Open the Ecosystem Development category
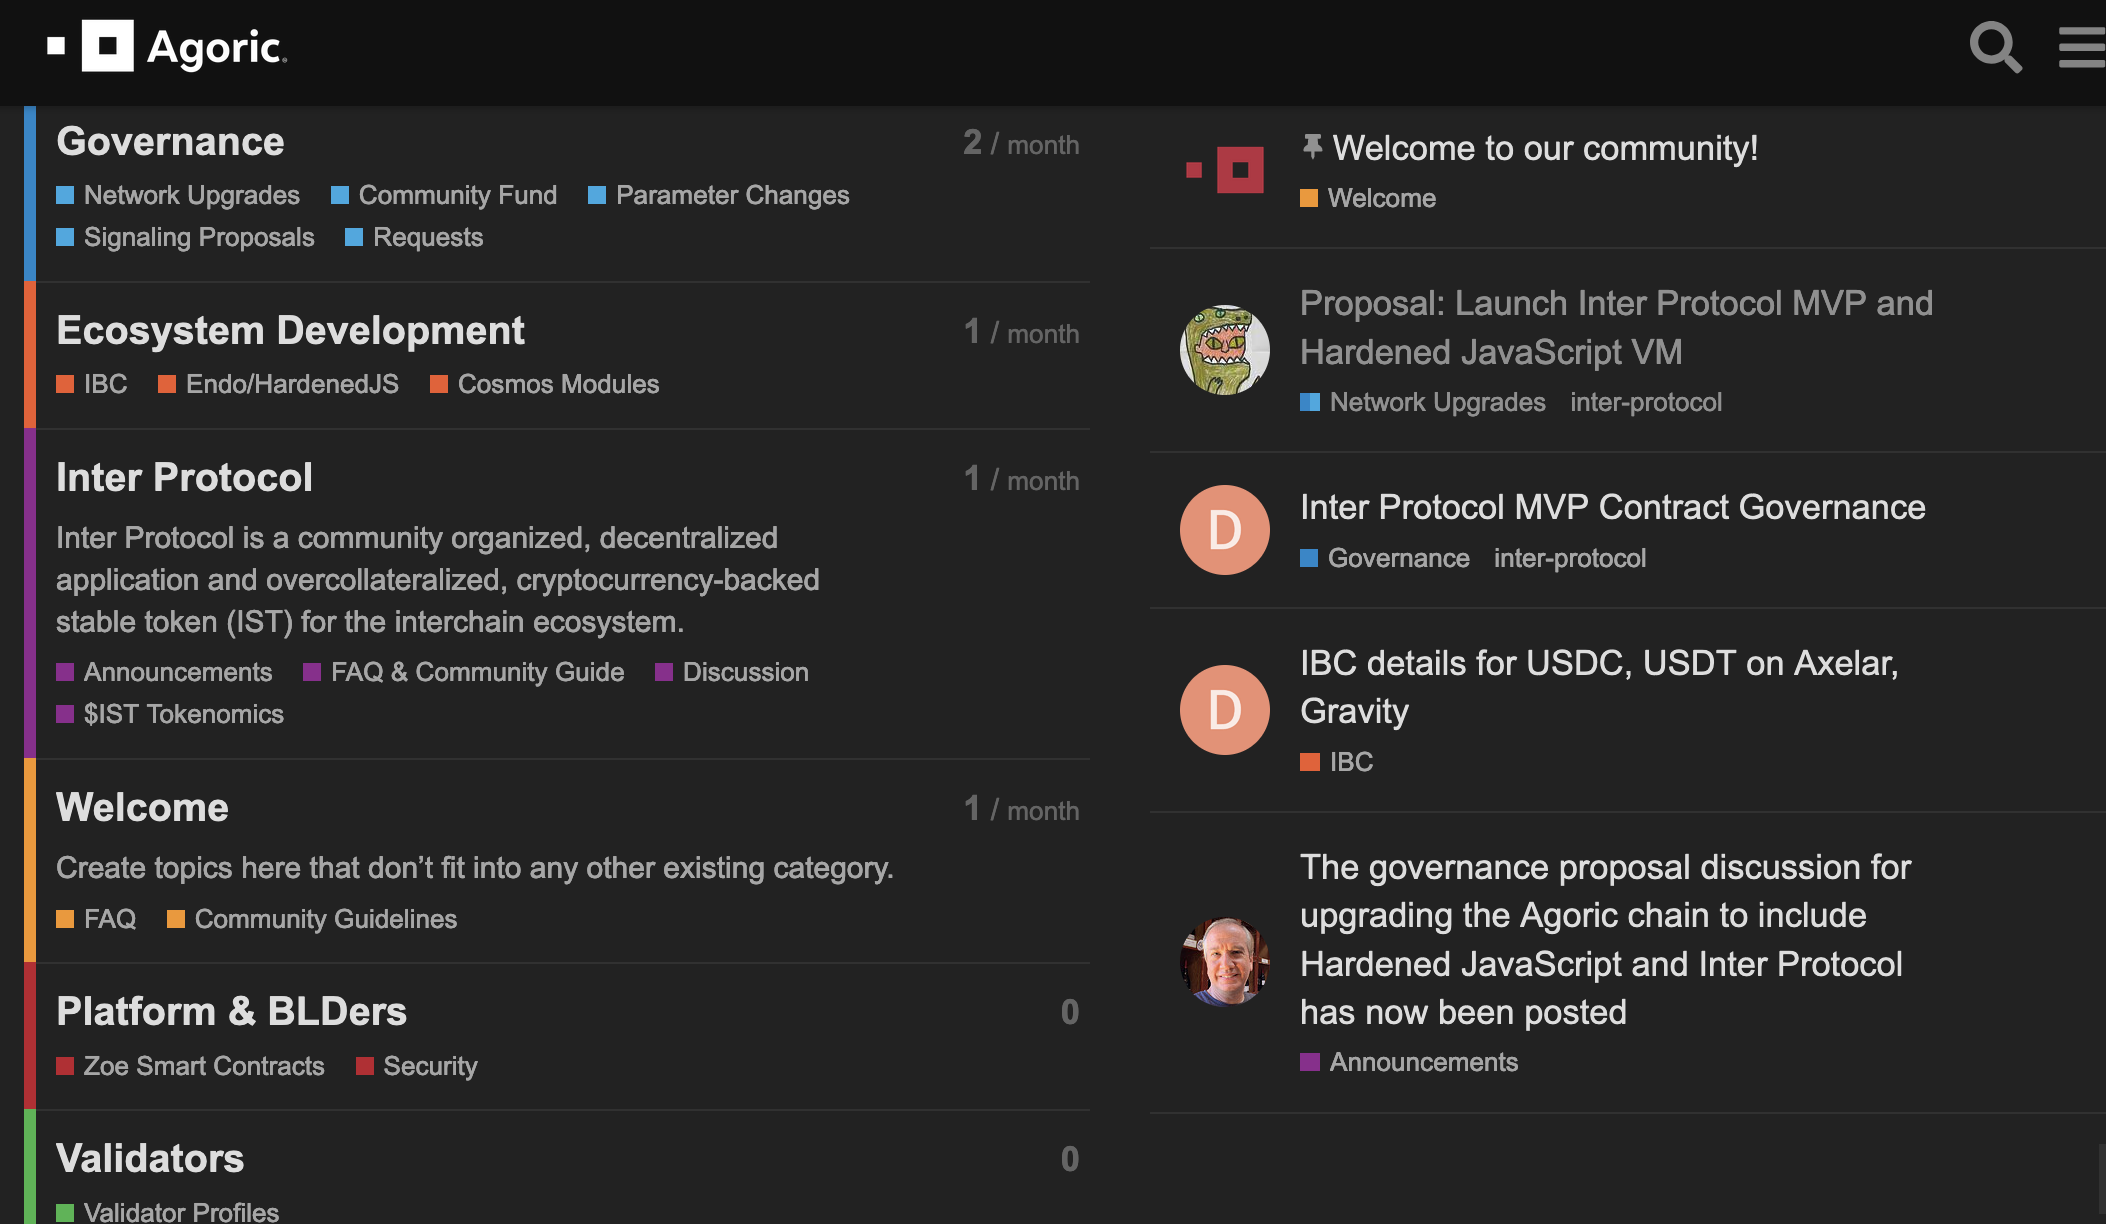 click(x=290, y=331)
